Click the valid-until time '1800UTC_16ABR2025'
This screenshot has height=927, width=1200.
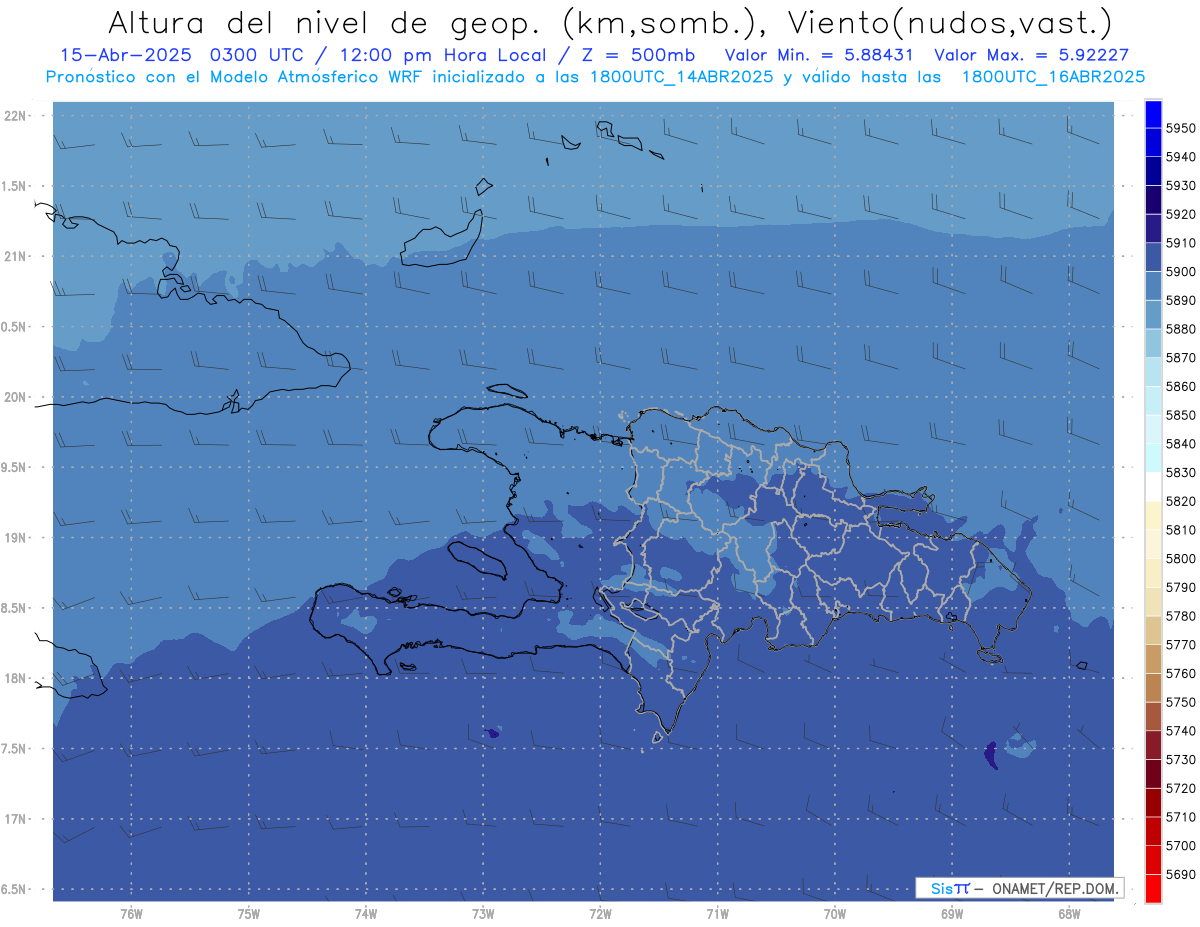pos(1053,76)
